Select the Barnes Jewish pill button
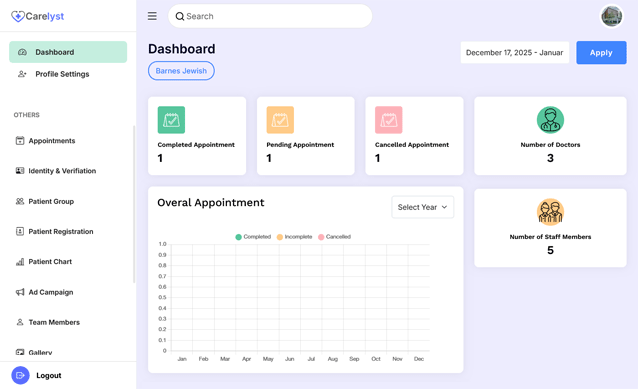This screenshot has height=389, width=638. click(181, 71)
